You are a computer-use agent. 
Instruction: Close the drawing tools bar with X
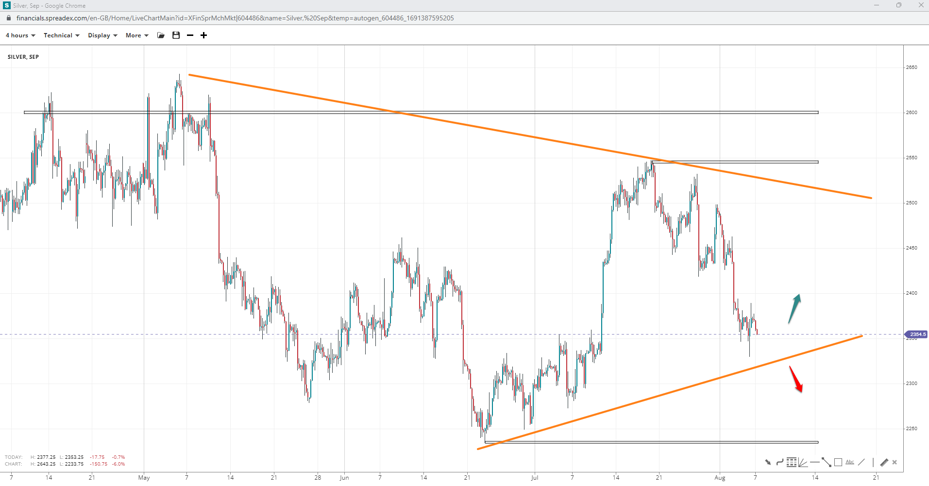[895, 462]
